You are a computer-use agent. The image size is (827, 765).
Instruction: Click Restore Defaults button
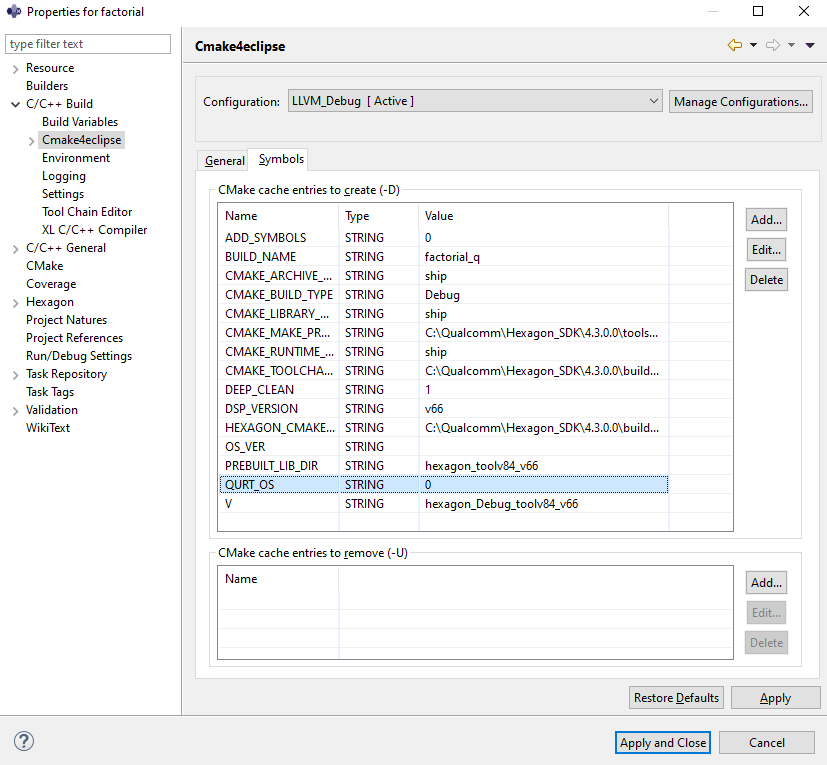coord(676,697)
